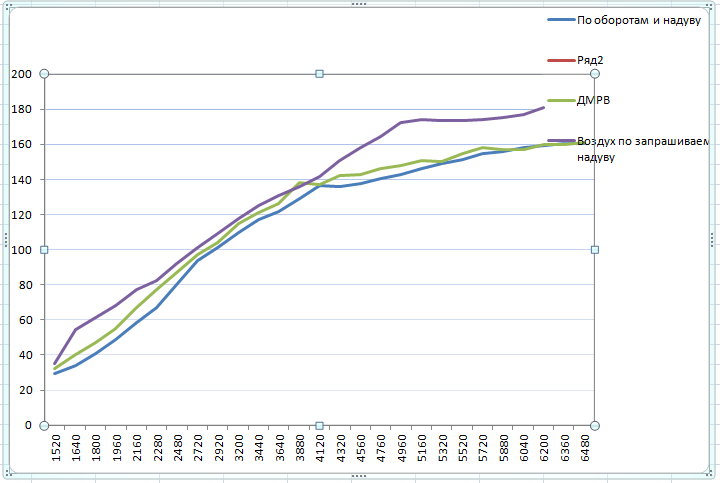Select the 'Воздух по запрашиваемому надуву' legend entry

coord(642,149)
